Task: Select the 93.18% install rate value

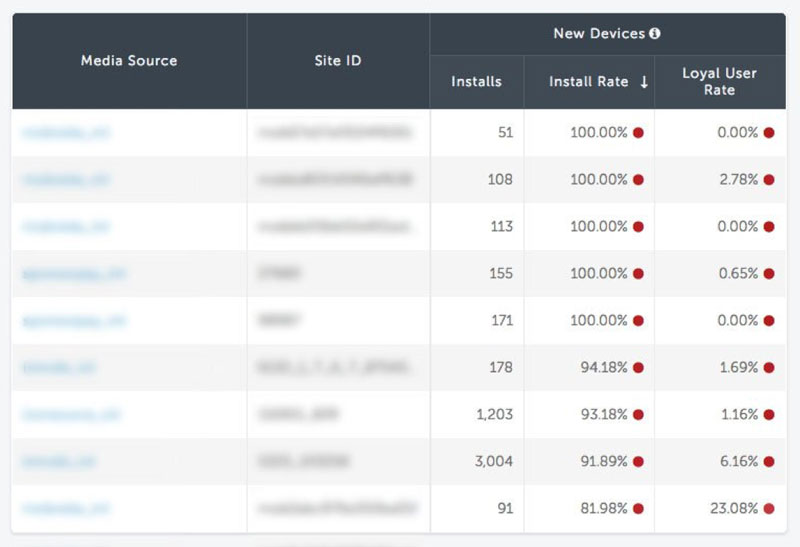Action: coord(604,414)
